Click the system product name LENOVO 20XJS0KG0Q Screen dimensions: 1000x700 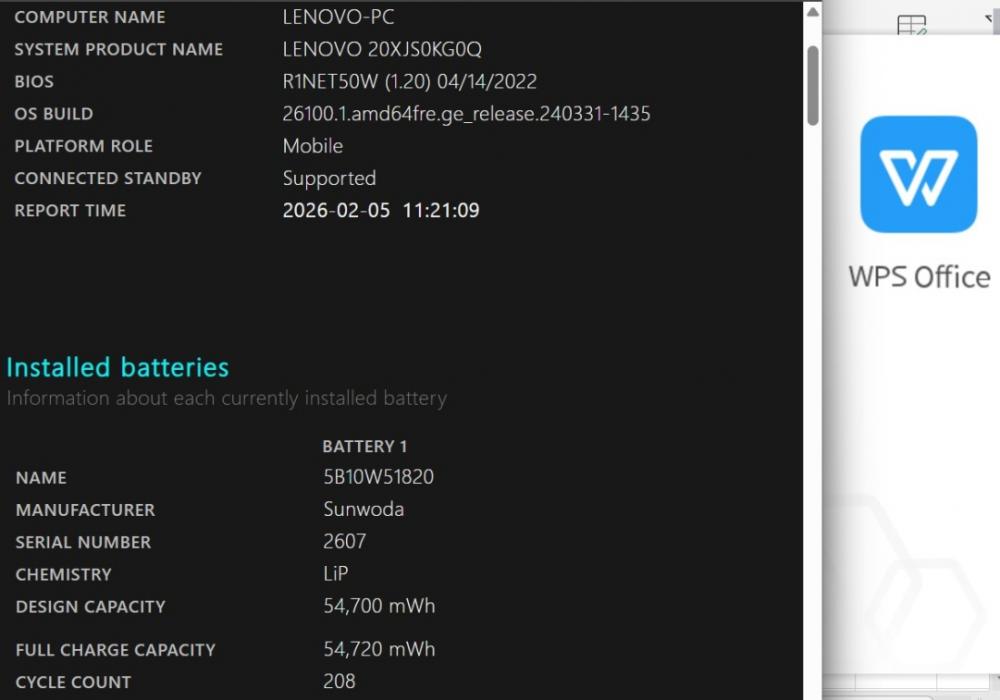pyautogui.click(x=382, y=49)
